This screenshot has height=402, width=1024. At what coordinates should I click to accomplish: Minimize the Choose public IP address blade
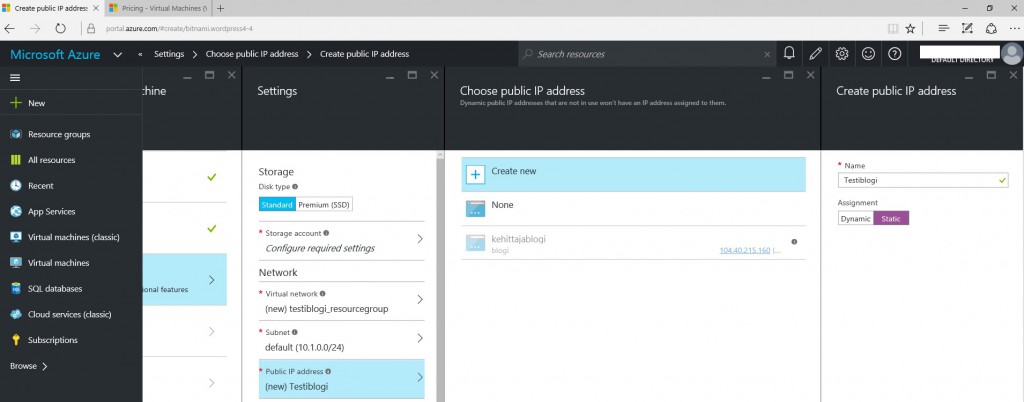tap(767, 76)
